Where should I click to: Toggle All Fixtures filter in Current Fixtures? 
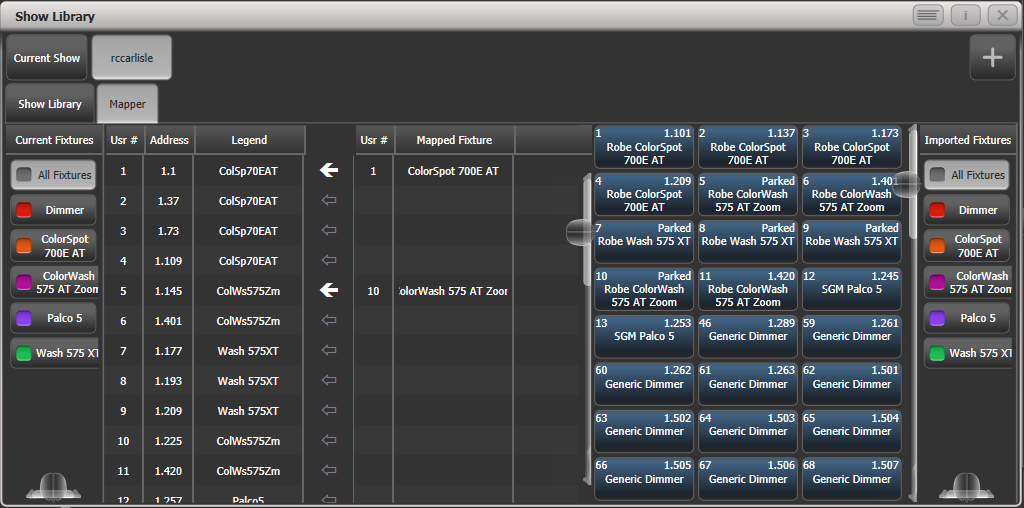tap(54, 175)
